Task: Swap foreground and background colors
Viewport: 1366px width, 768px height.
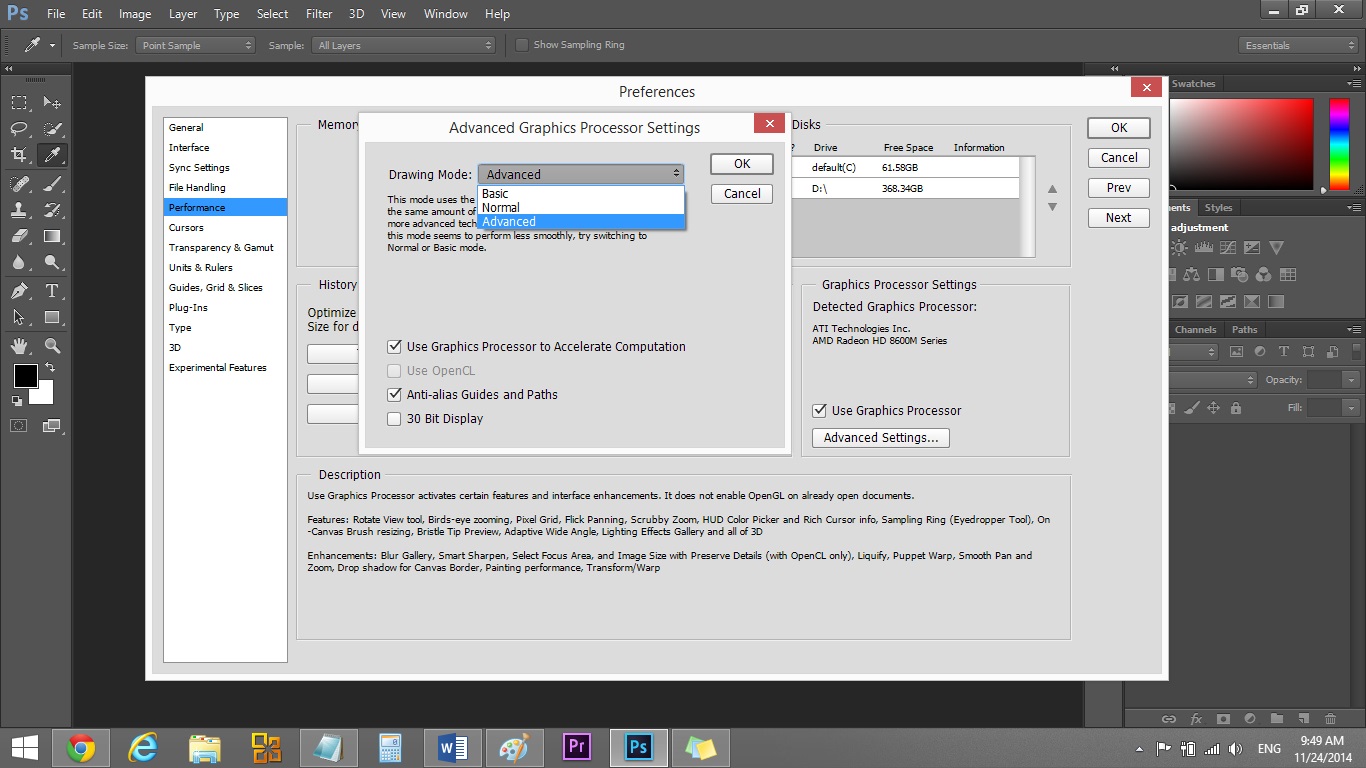Action: coord(50,368)
